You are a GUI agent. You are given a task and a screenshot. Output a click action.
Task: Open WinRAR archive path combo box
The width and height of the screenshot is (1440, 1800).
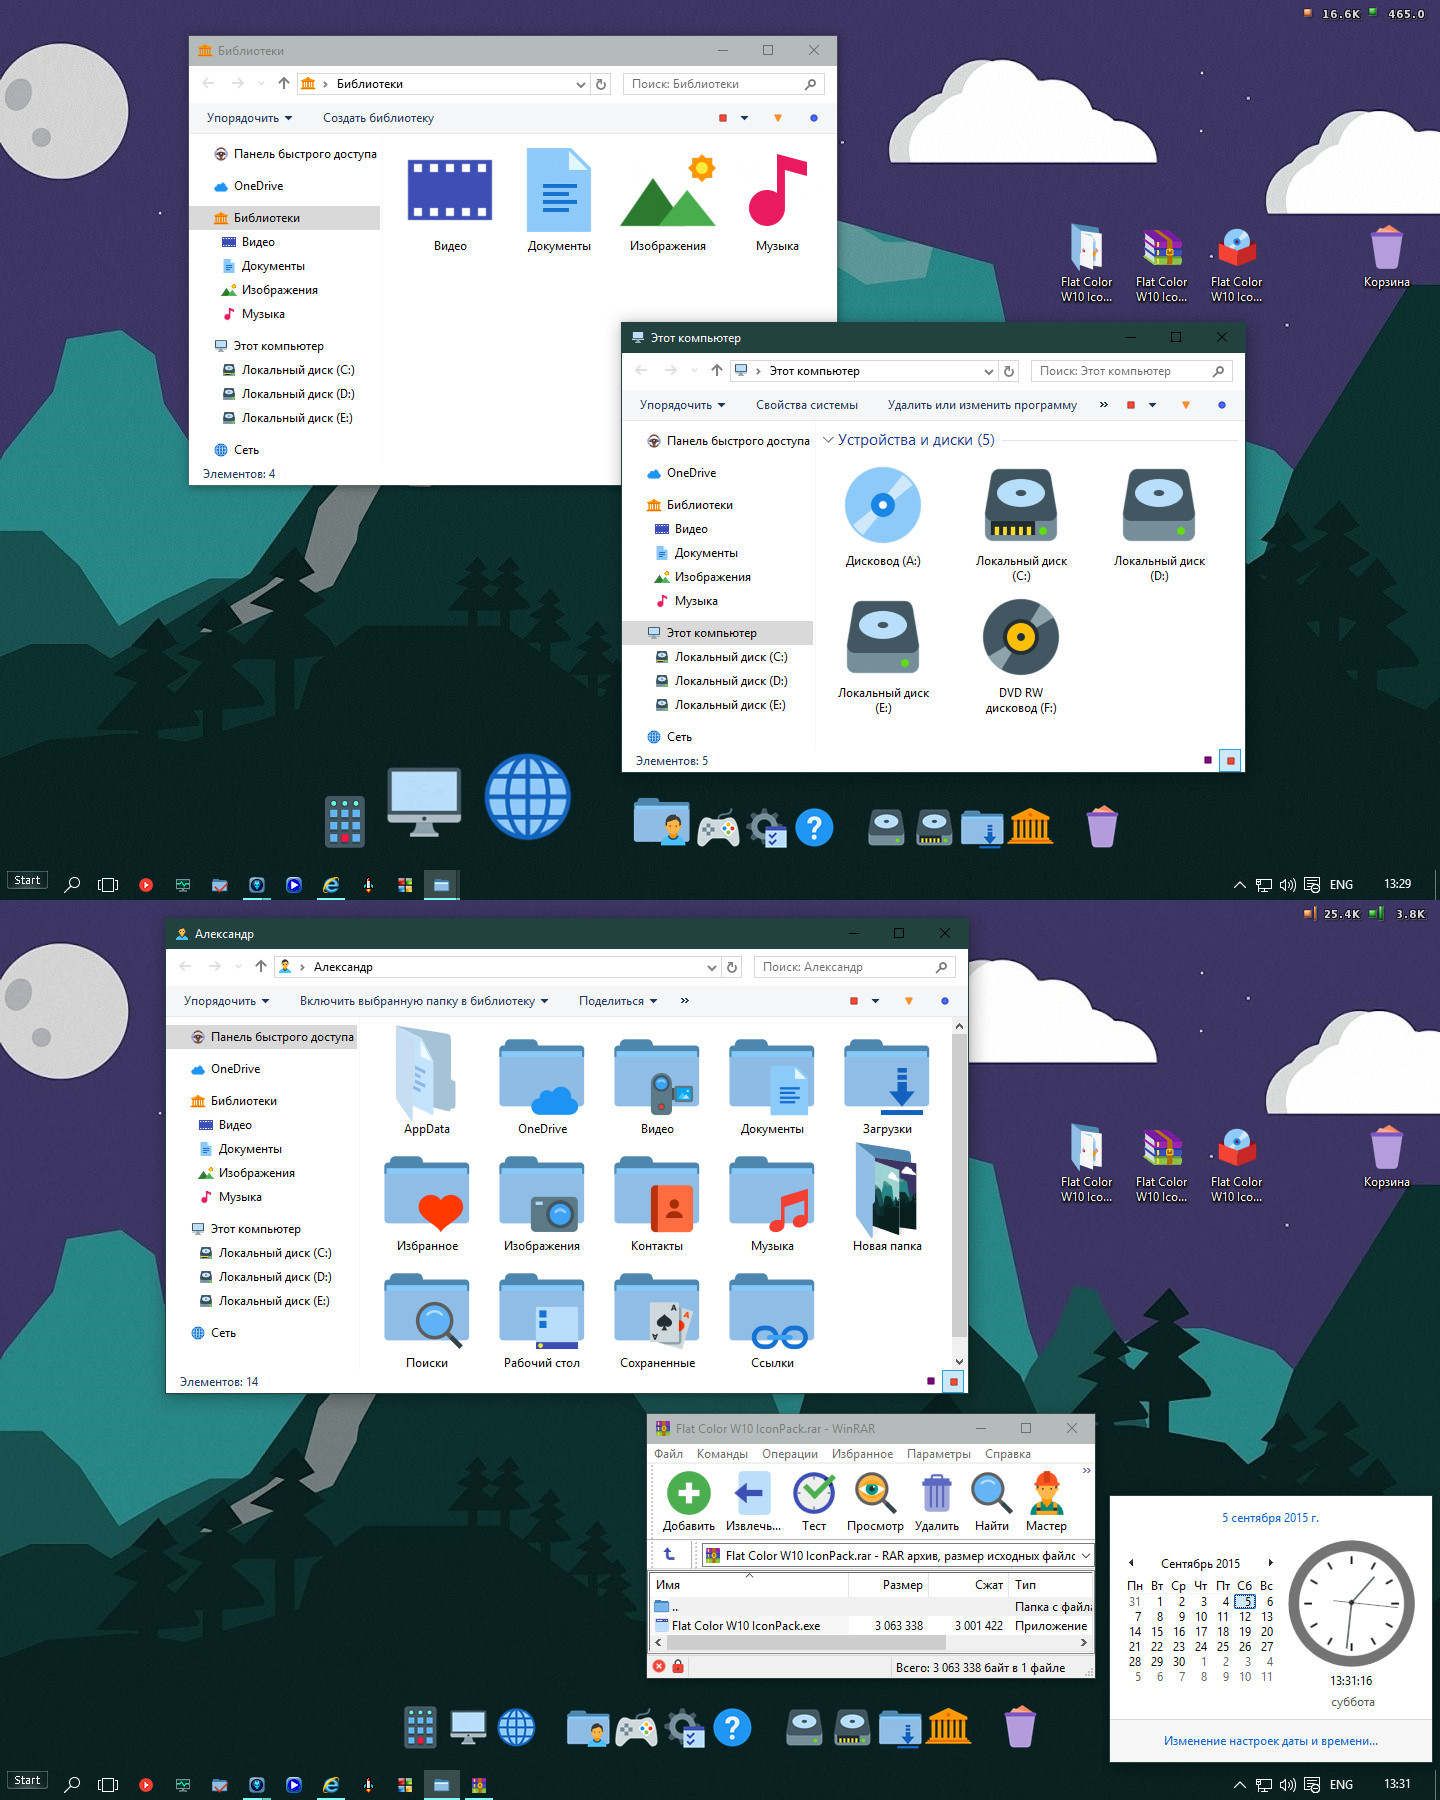pyautogui.click(x=897, y=1555)
